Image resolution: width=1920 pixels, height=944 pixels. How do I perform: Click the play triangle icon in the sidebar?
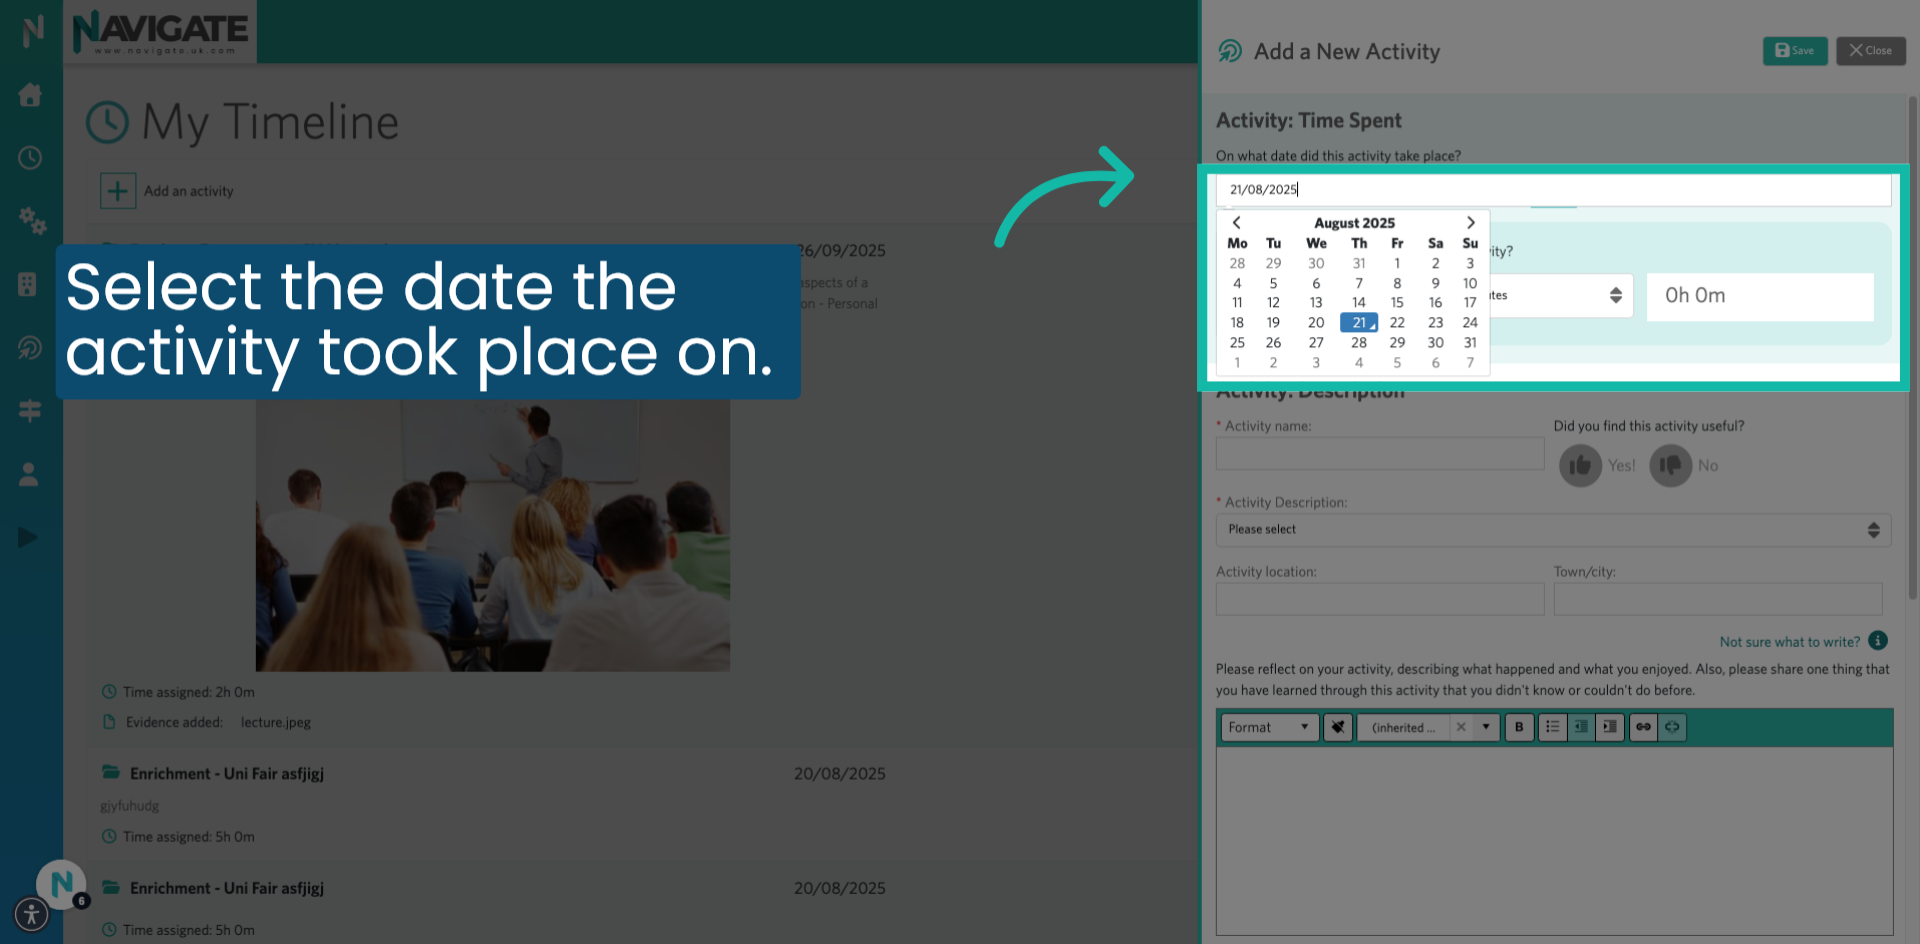28,537
